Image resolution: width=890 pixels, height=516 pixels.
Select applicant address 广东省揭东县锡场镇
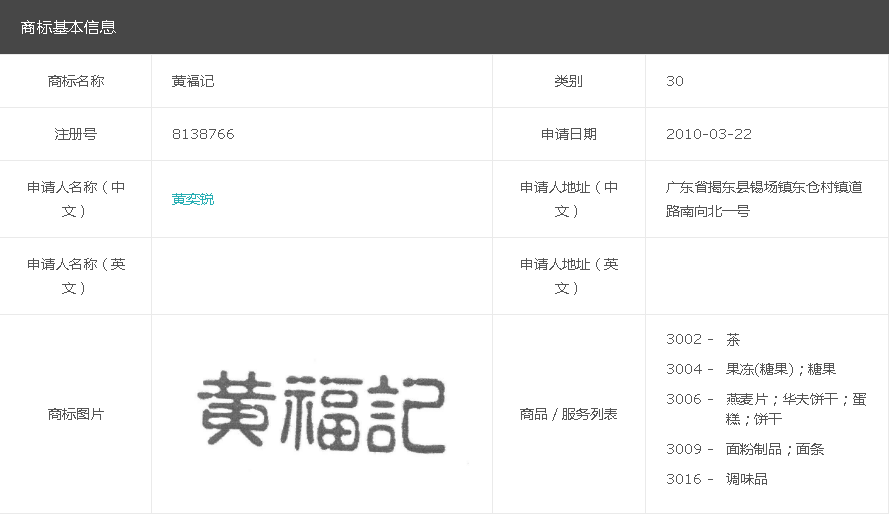(764, 199)
